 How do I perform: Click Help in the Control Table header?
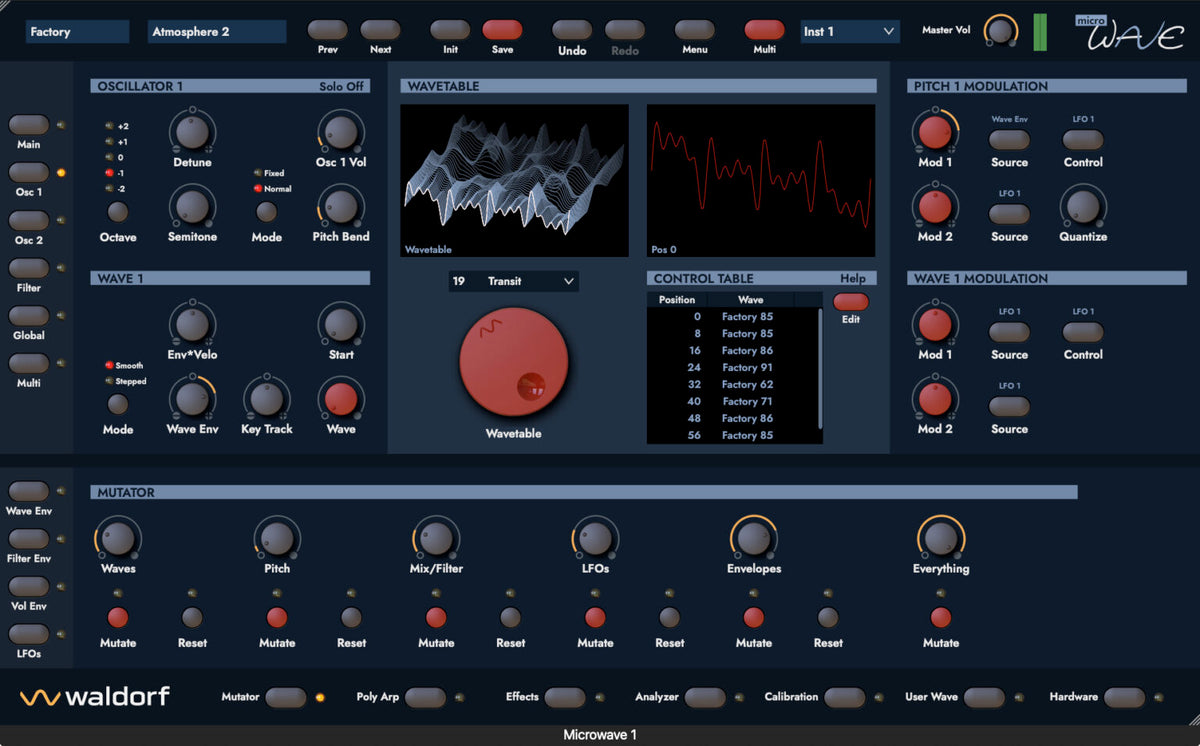[x=852, y=278]
